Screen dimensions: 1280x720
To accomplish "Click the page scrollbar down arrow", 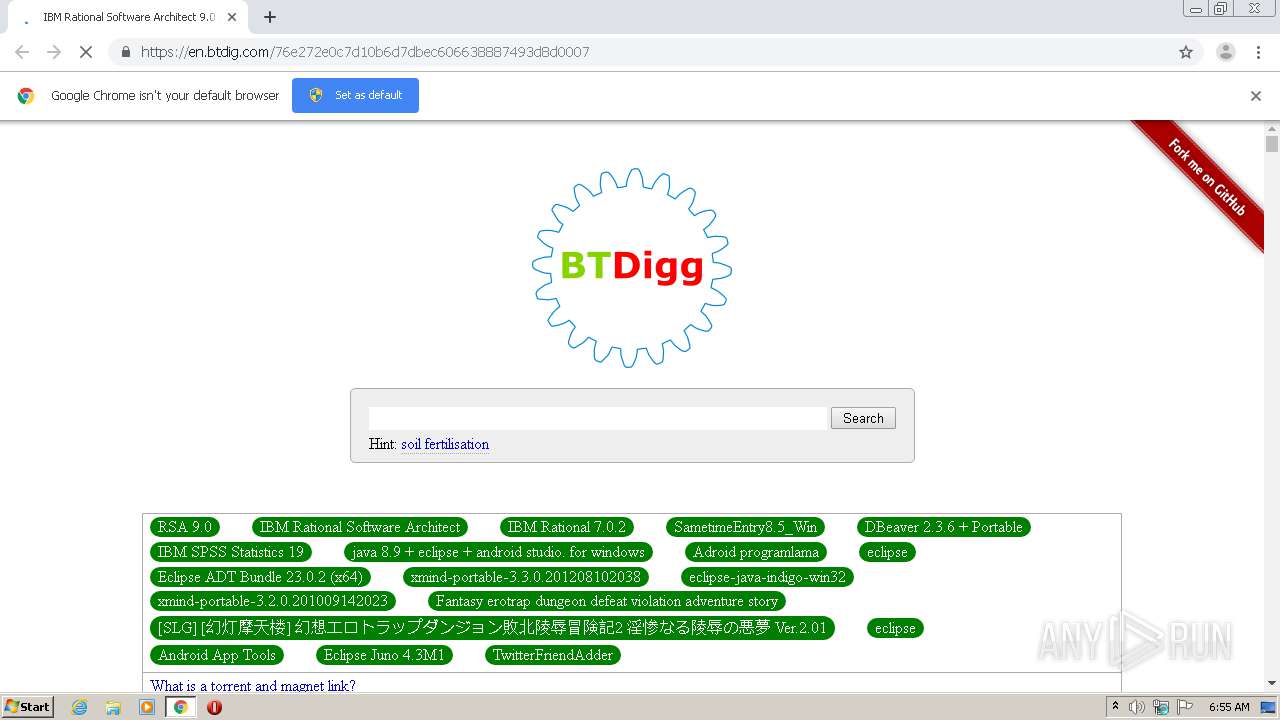I will pos(1272,684).
